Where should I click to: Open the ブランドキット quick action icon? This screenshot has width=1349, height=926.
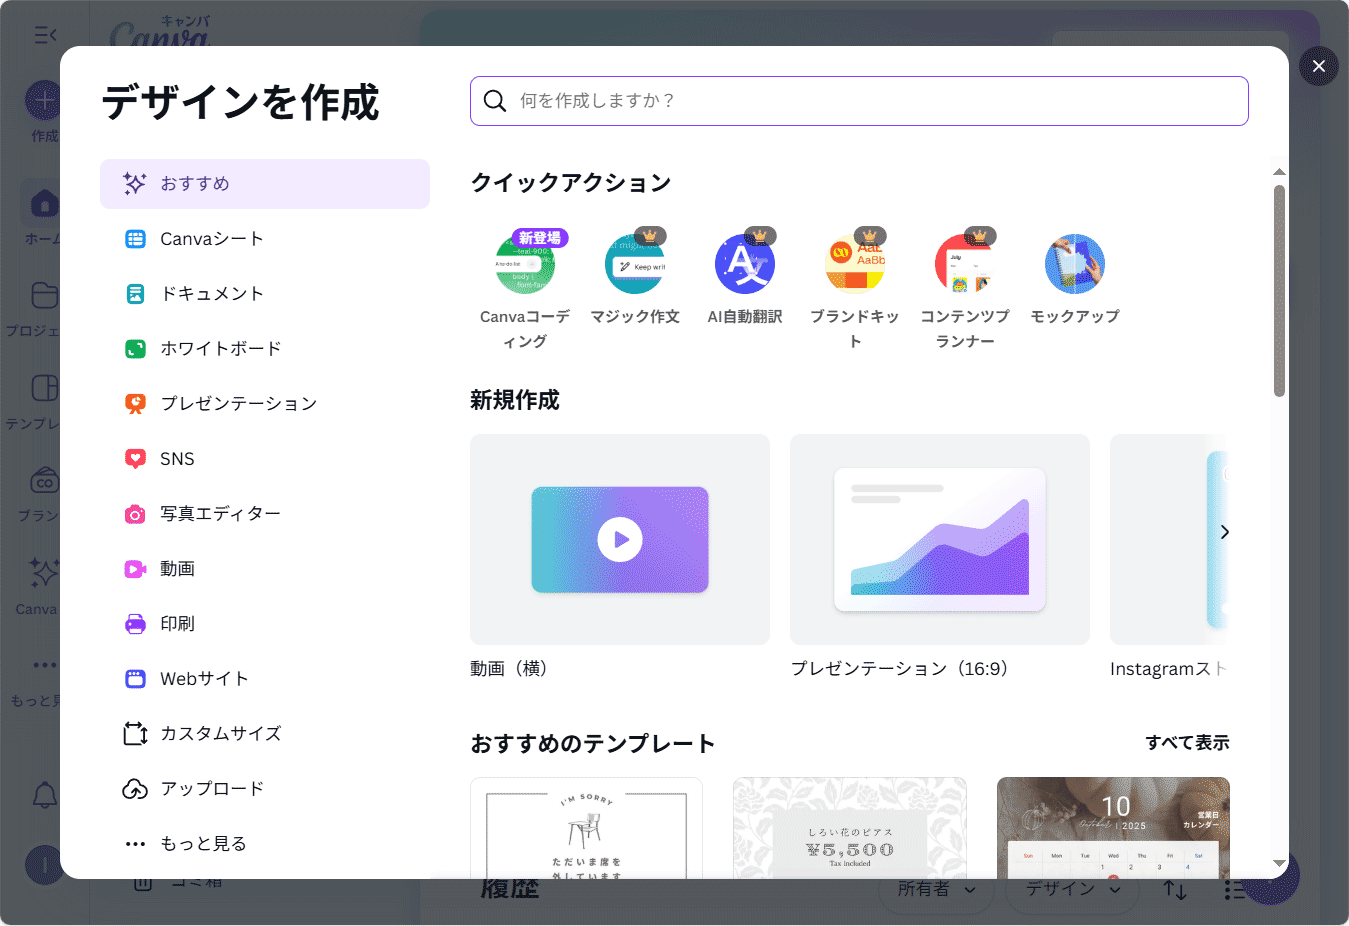pos(855,265)
